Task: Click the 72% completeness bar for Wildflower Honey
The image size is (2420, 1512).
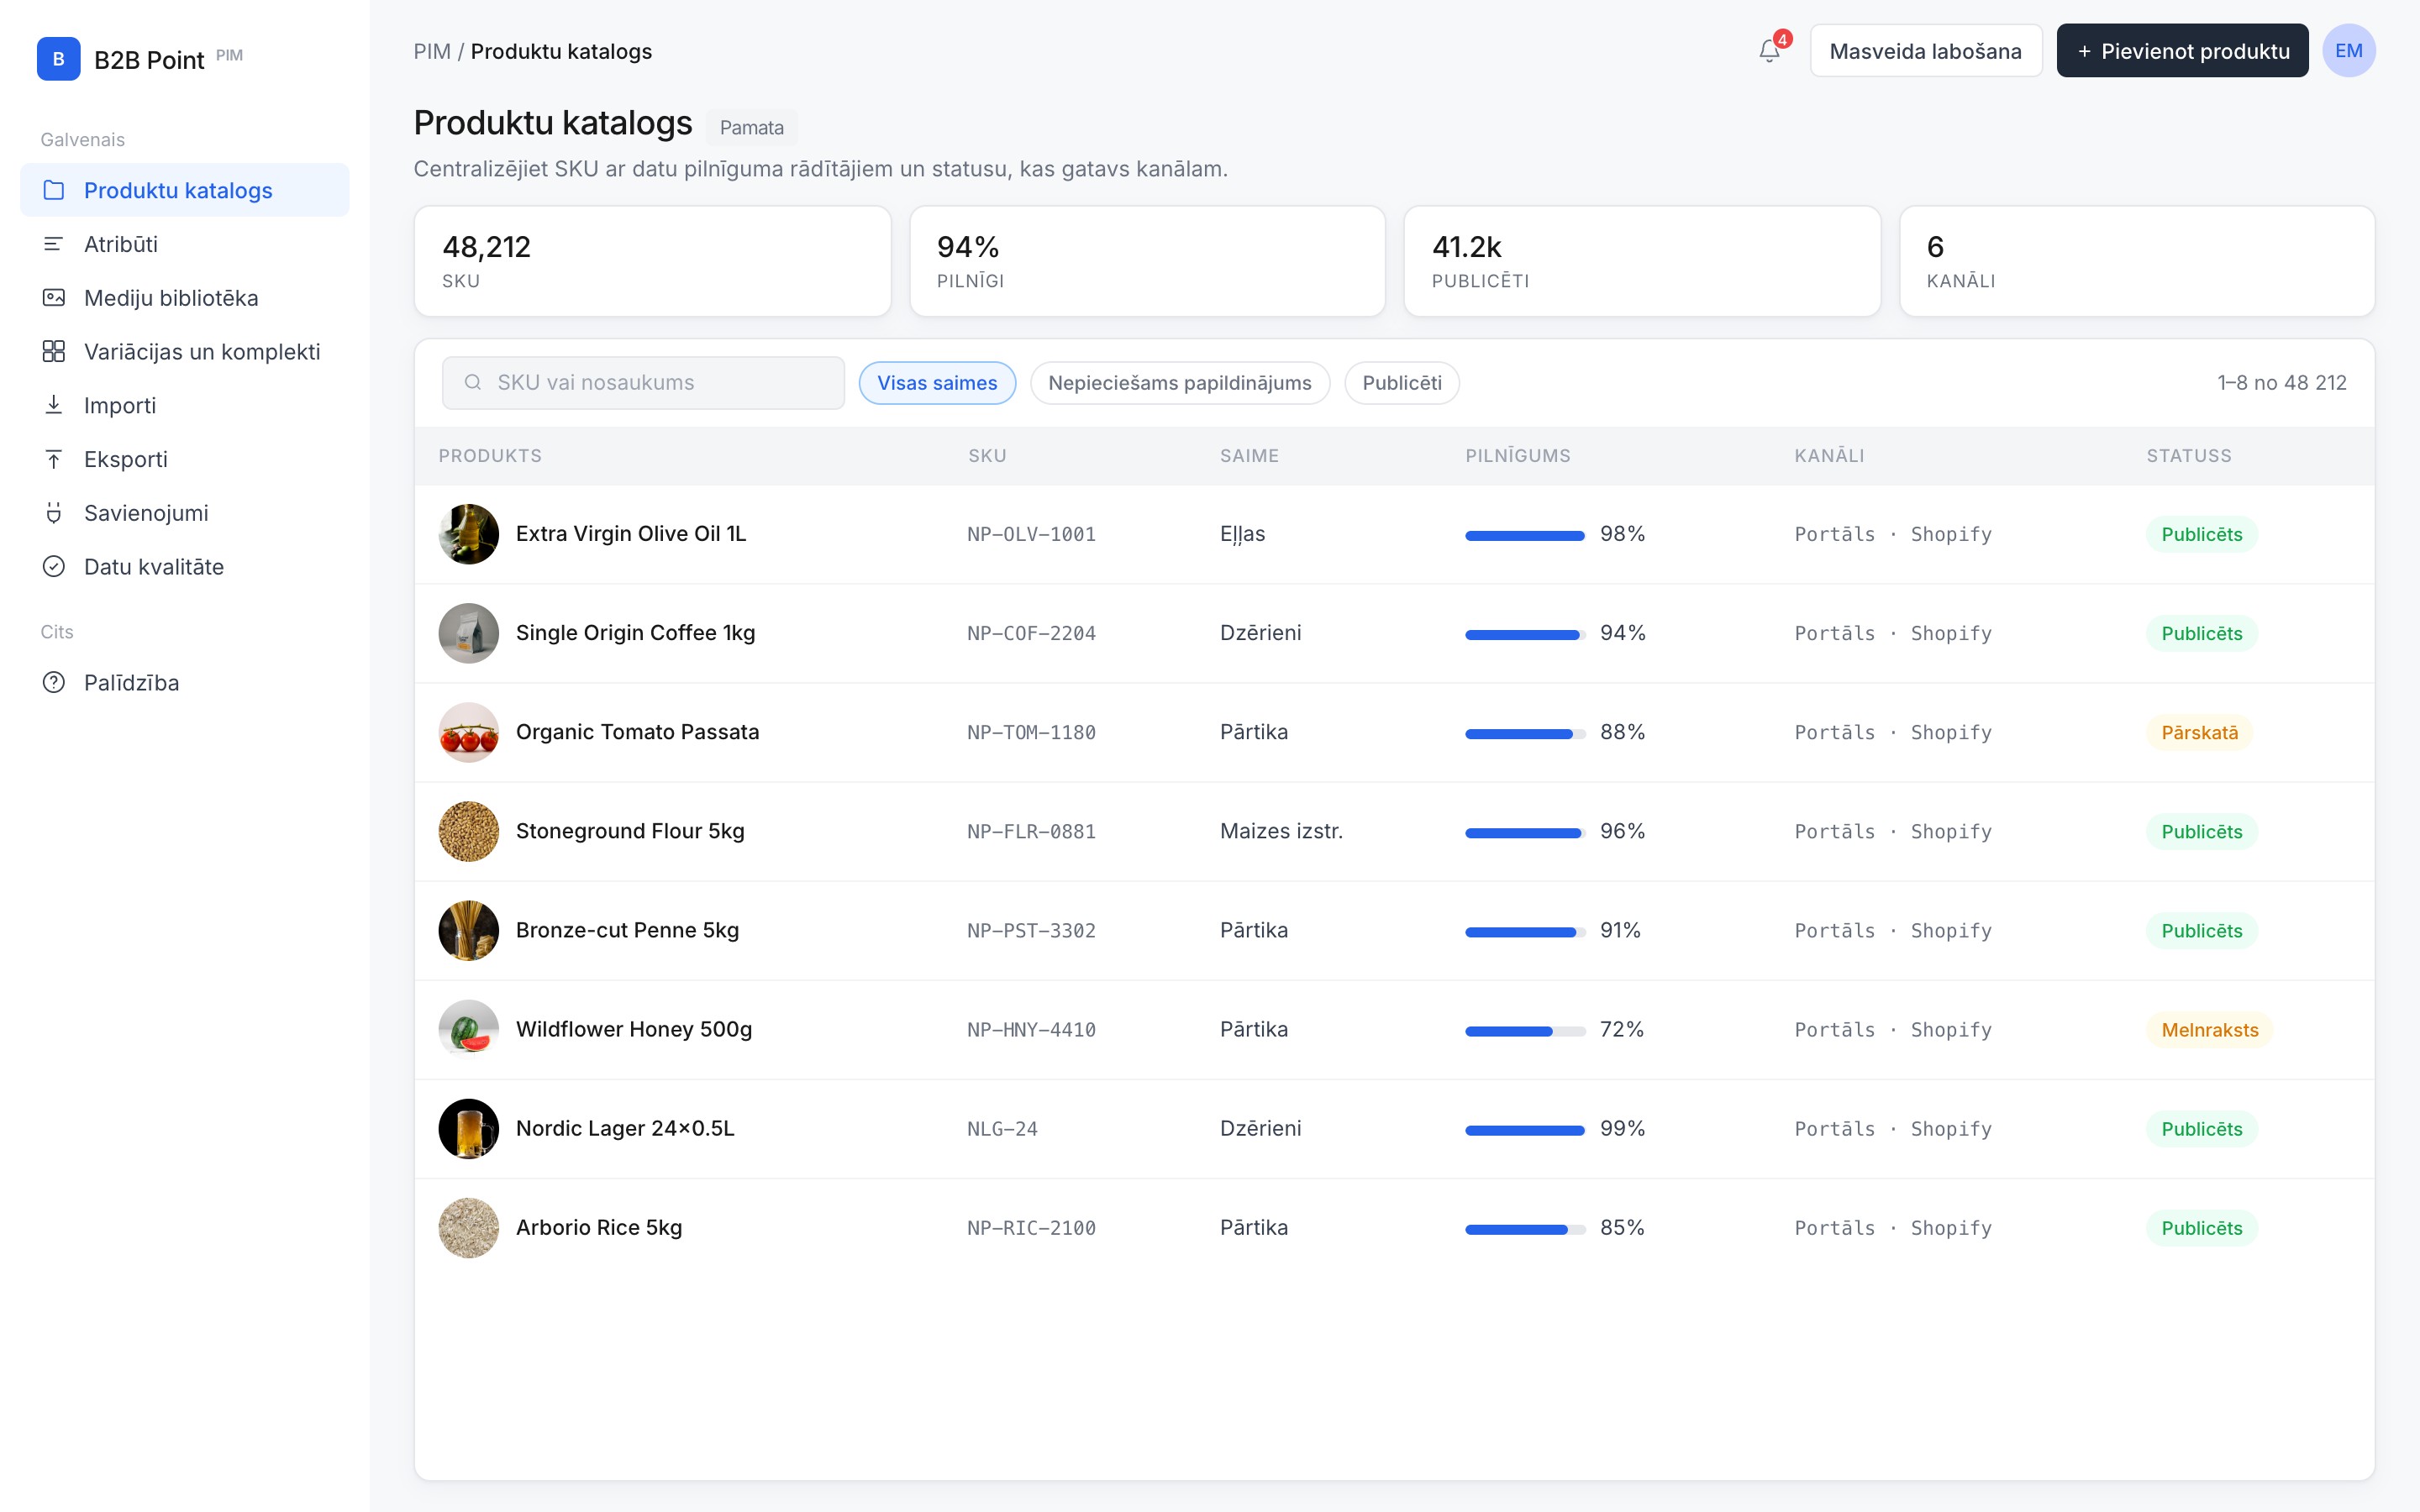Action: 1525,1030
